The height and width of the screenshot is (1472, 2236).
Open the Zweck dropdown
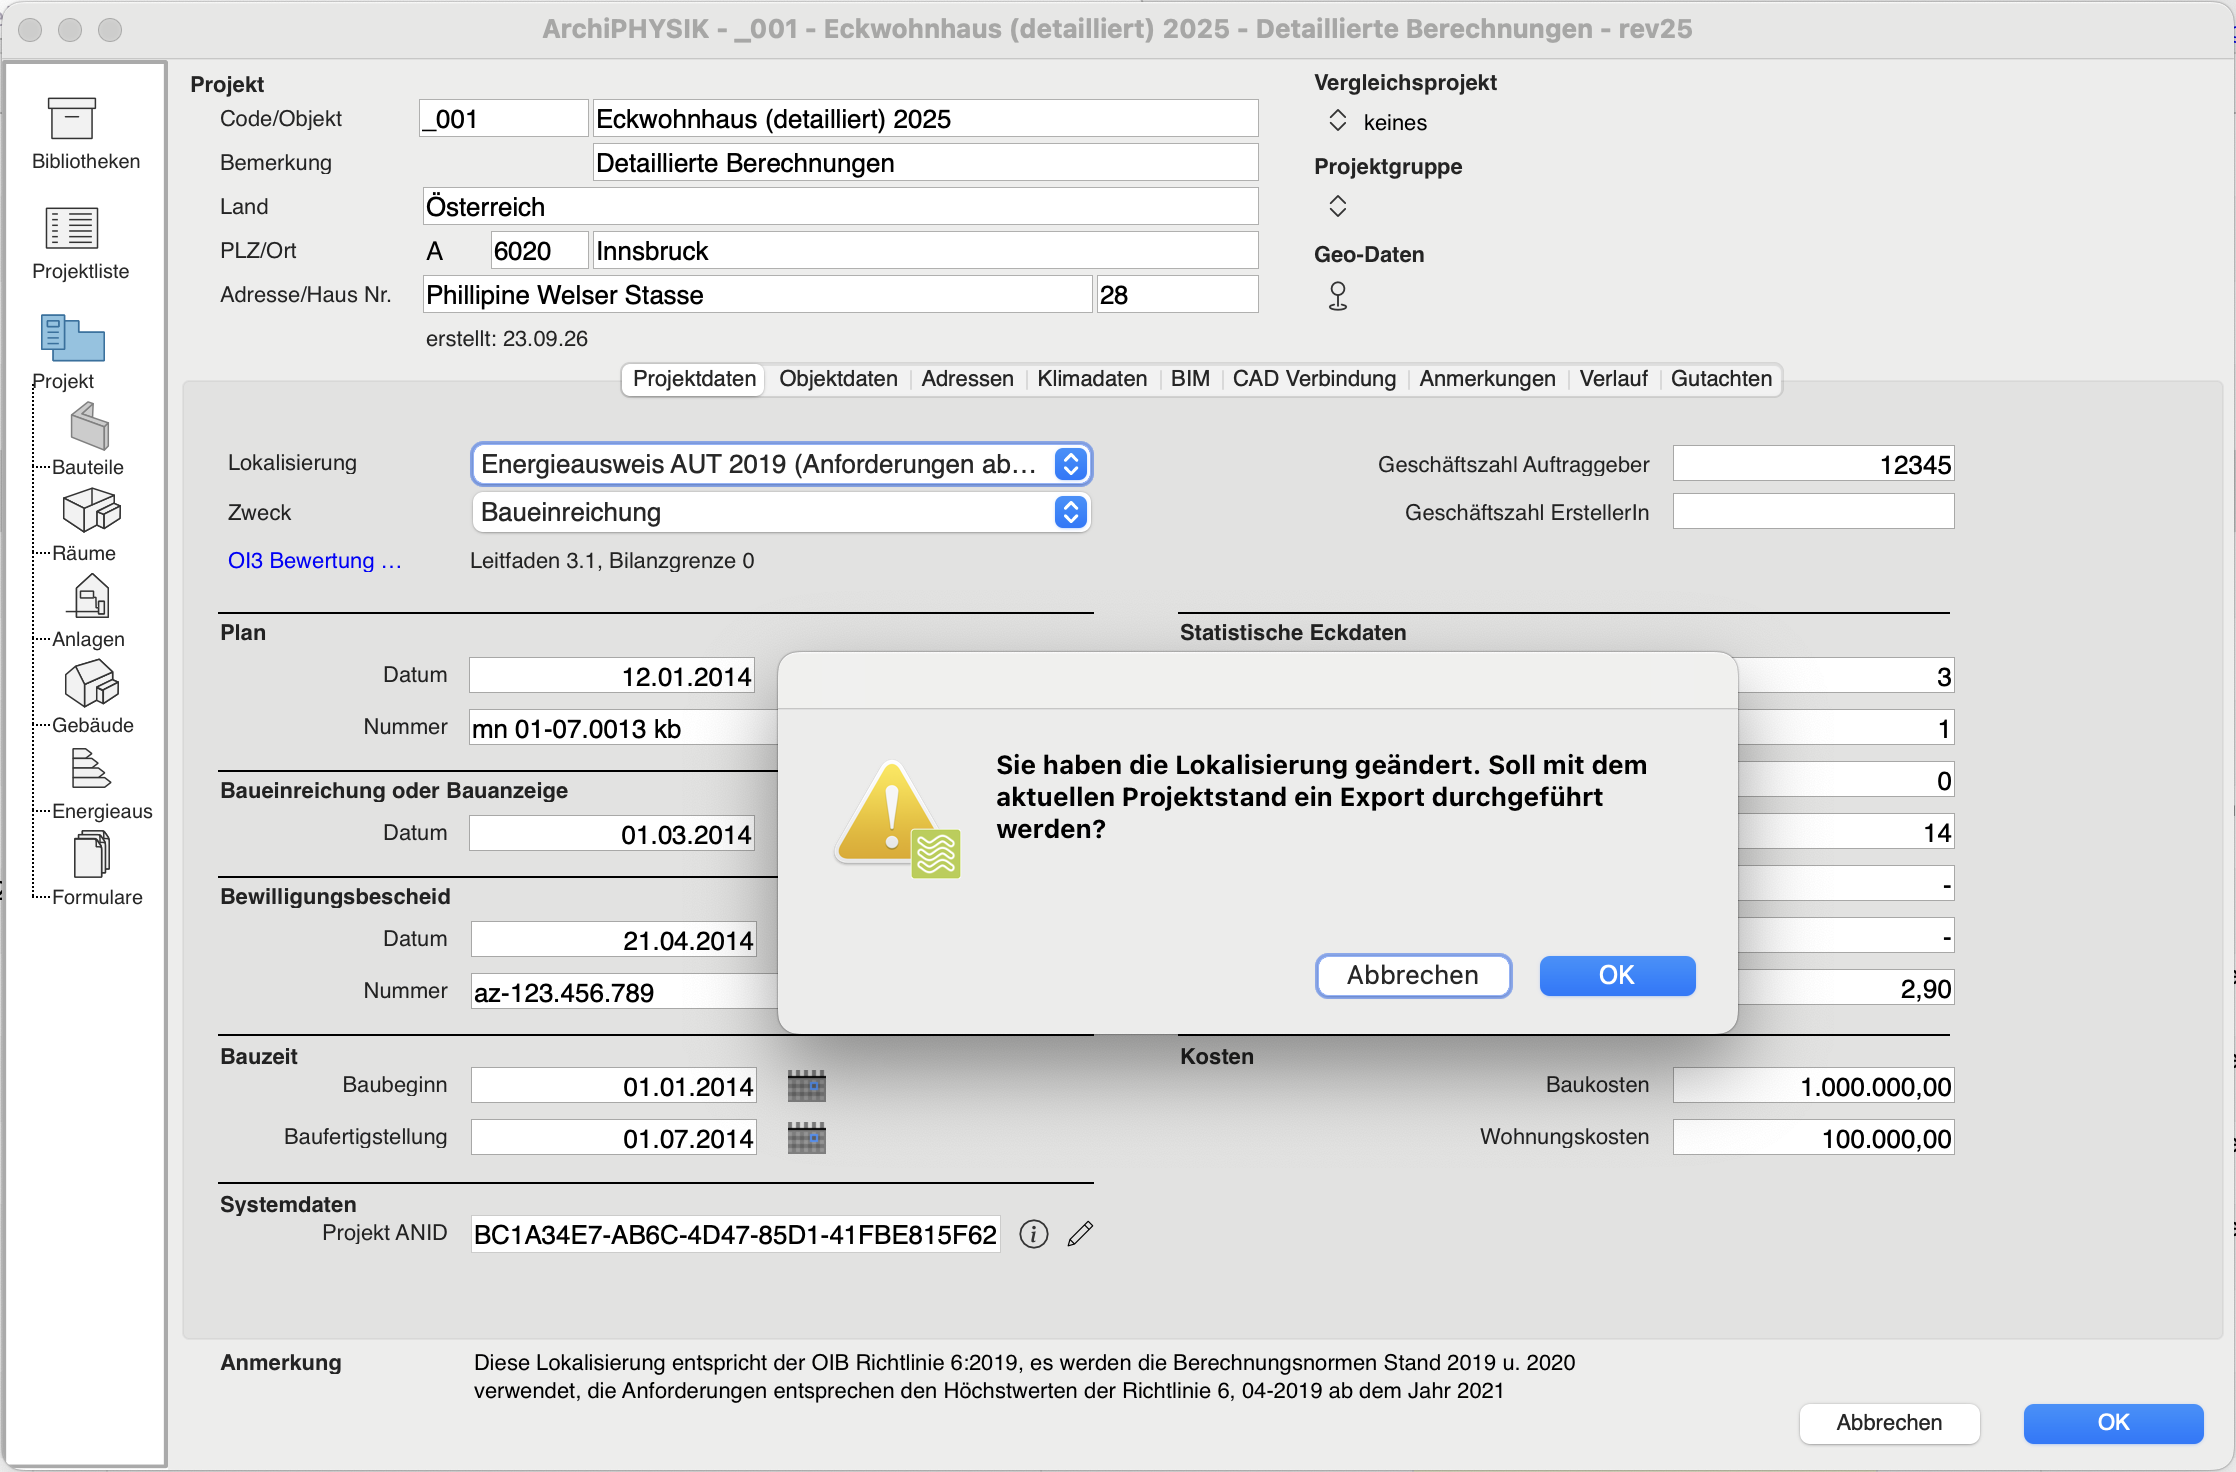click(x=781, y=512)
